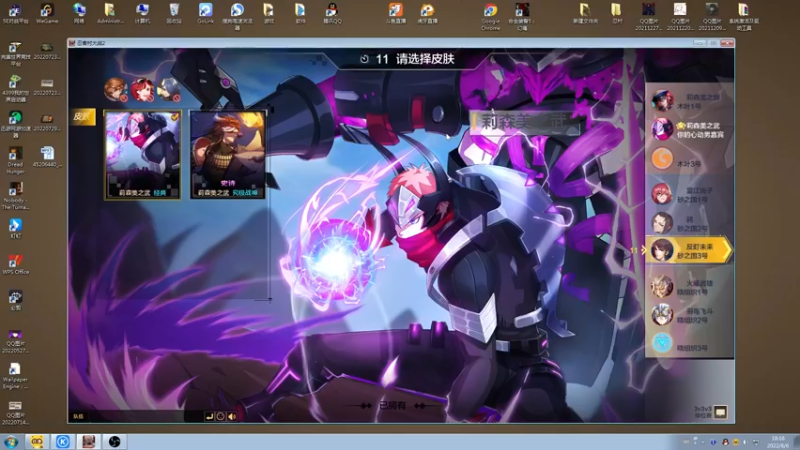Click the return arrow icon in bottom bar

[x=209, y=416]
